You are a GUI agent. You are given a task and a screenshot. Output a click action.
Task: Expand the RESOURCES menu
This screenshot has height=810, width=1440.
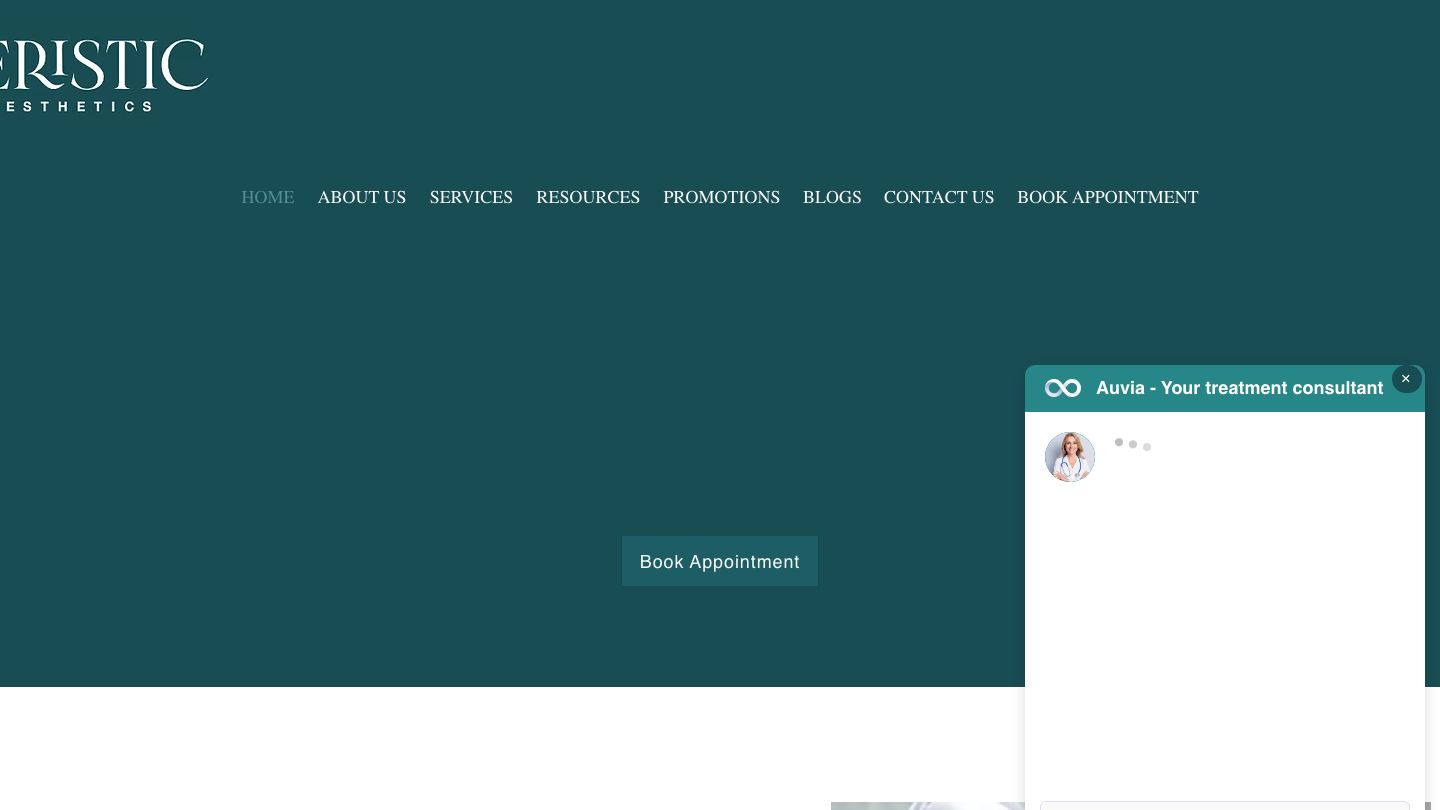click(x=587, y=197)
